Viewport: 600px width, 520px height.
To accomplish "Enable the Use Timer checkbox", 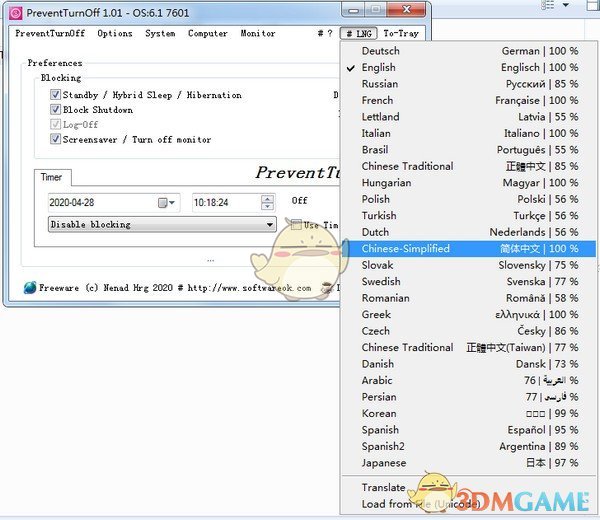I will coord(296,225).
